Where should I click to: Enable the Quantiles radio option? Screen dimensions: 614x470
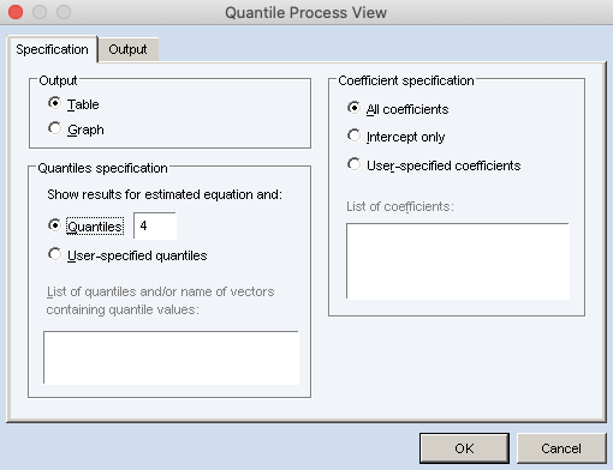(x=54, y=227)
